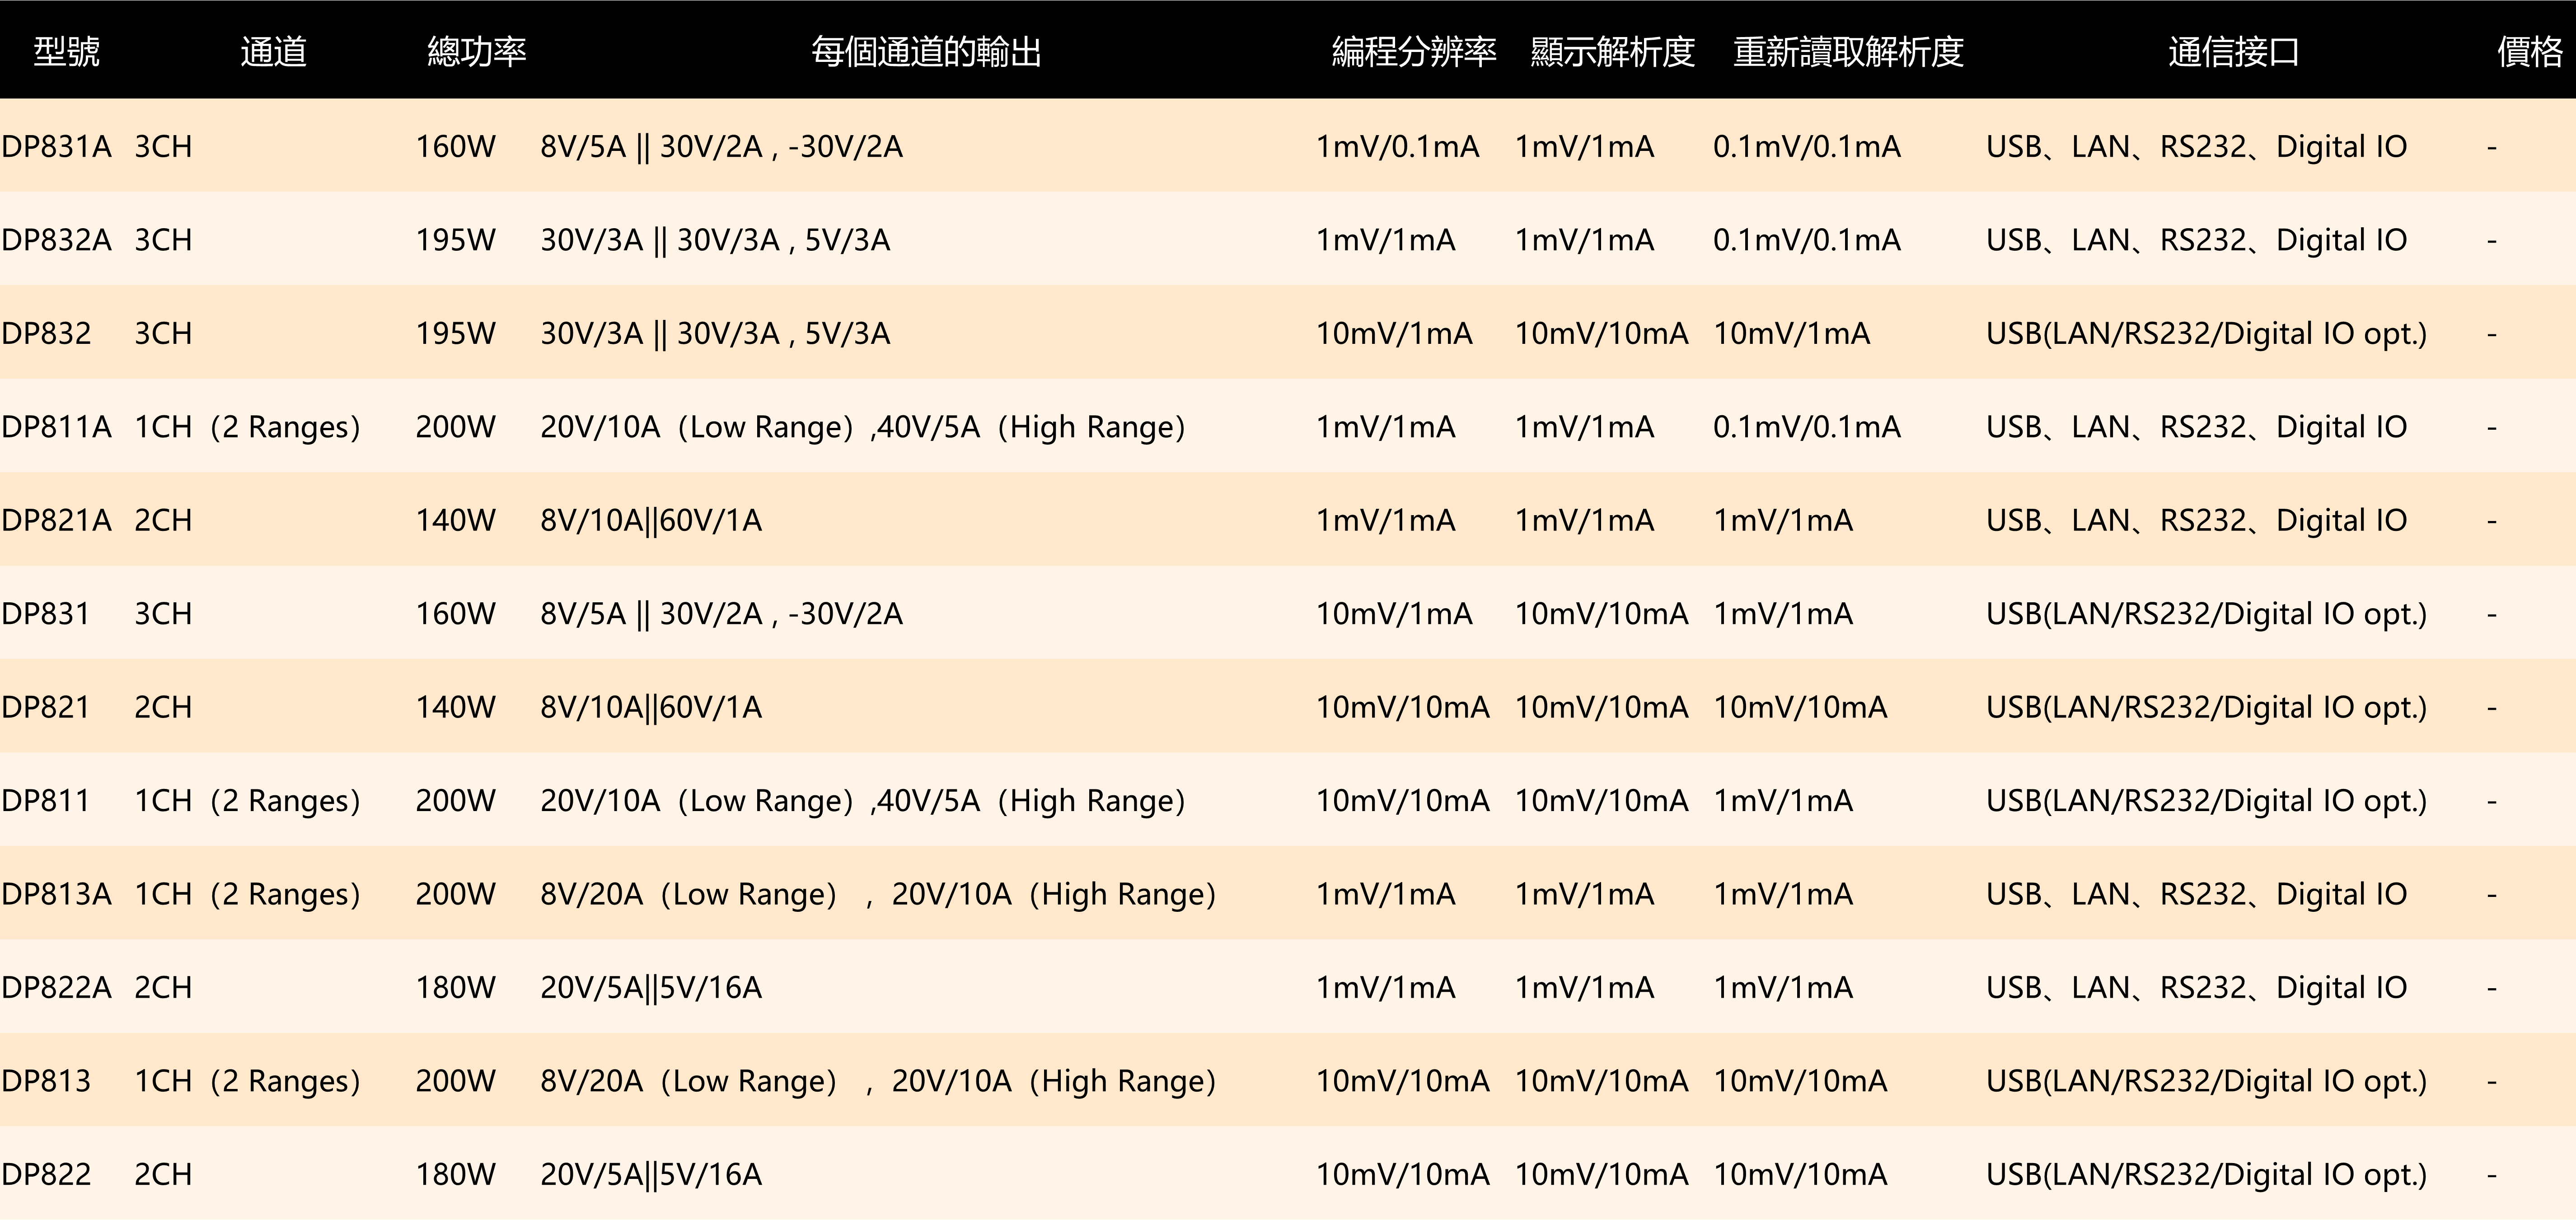Select the DP813 model cell

point(46,1081)
